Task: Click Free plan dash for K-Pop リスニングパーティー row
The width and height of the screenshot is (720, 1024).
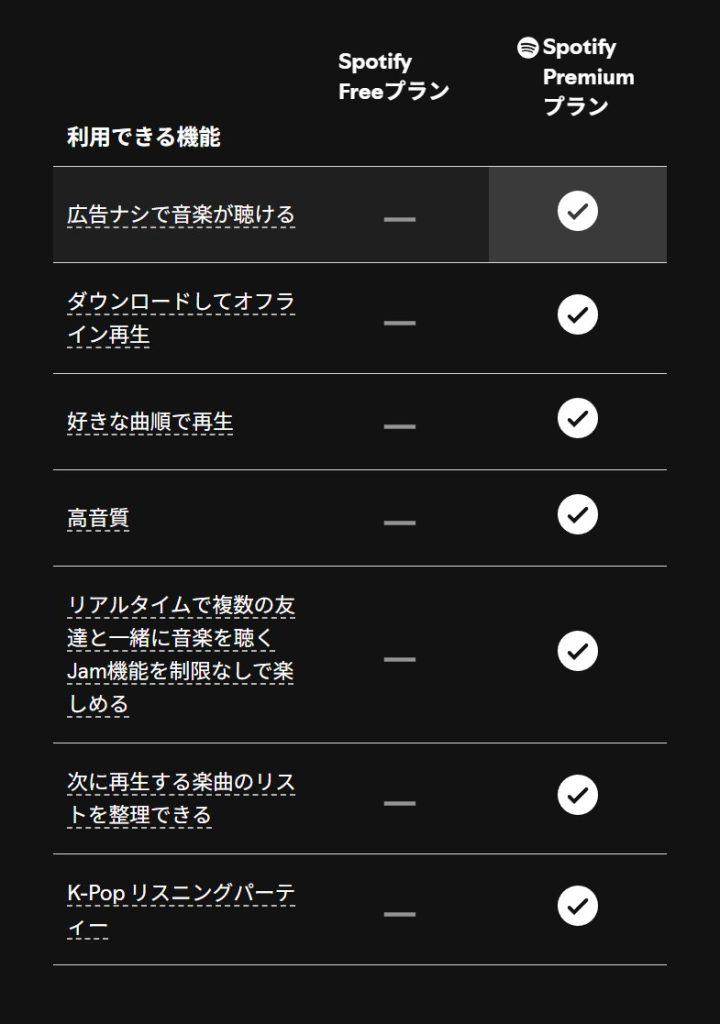Action: [400, 914]
